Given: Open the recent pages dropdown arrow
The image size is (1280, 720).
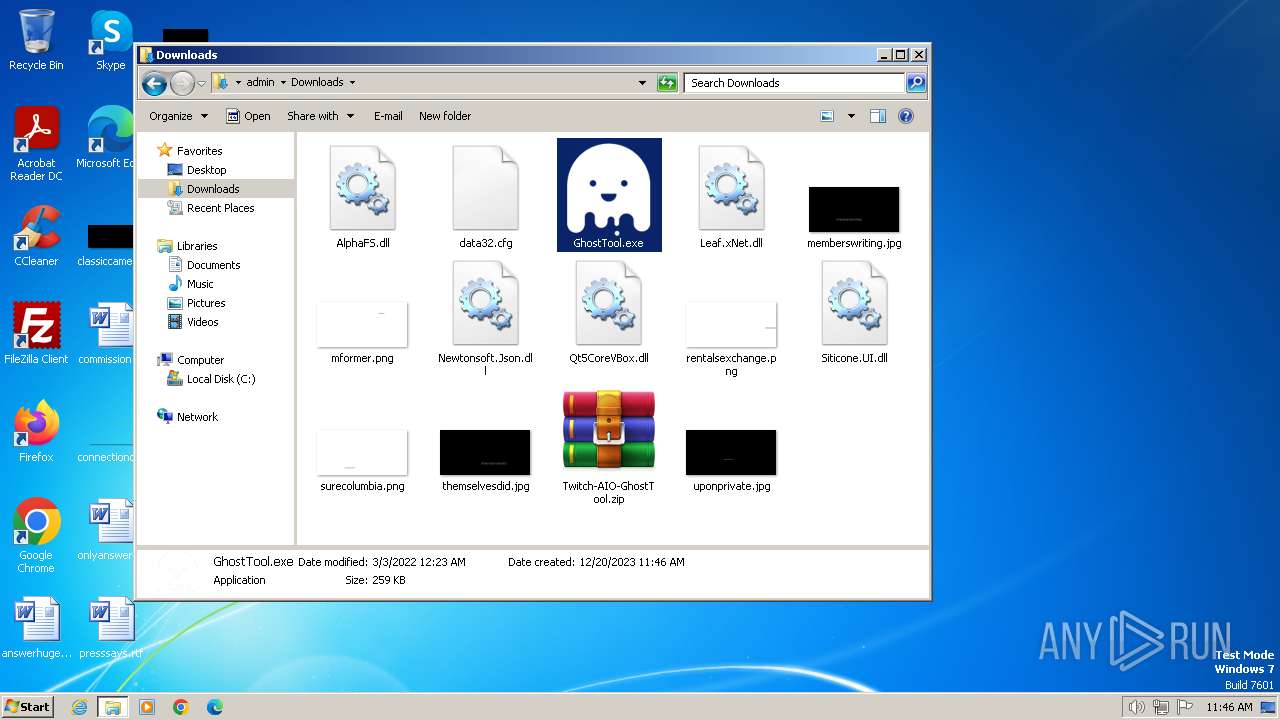Looking at the screenshot, I should coord(201,83).
